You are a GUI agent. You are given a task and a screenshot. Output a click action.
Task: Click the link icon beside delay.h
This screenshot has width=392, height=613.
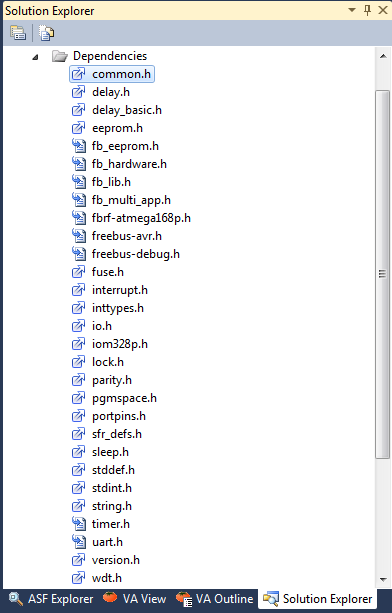(79, 92)
